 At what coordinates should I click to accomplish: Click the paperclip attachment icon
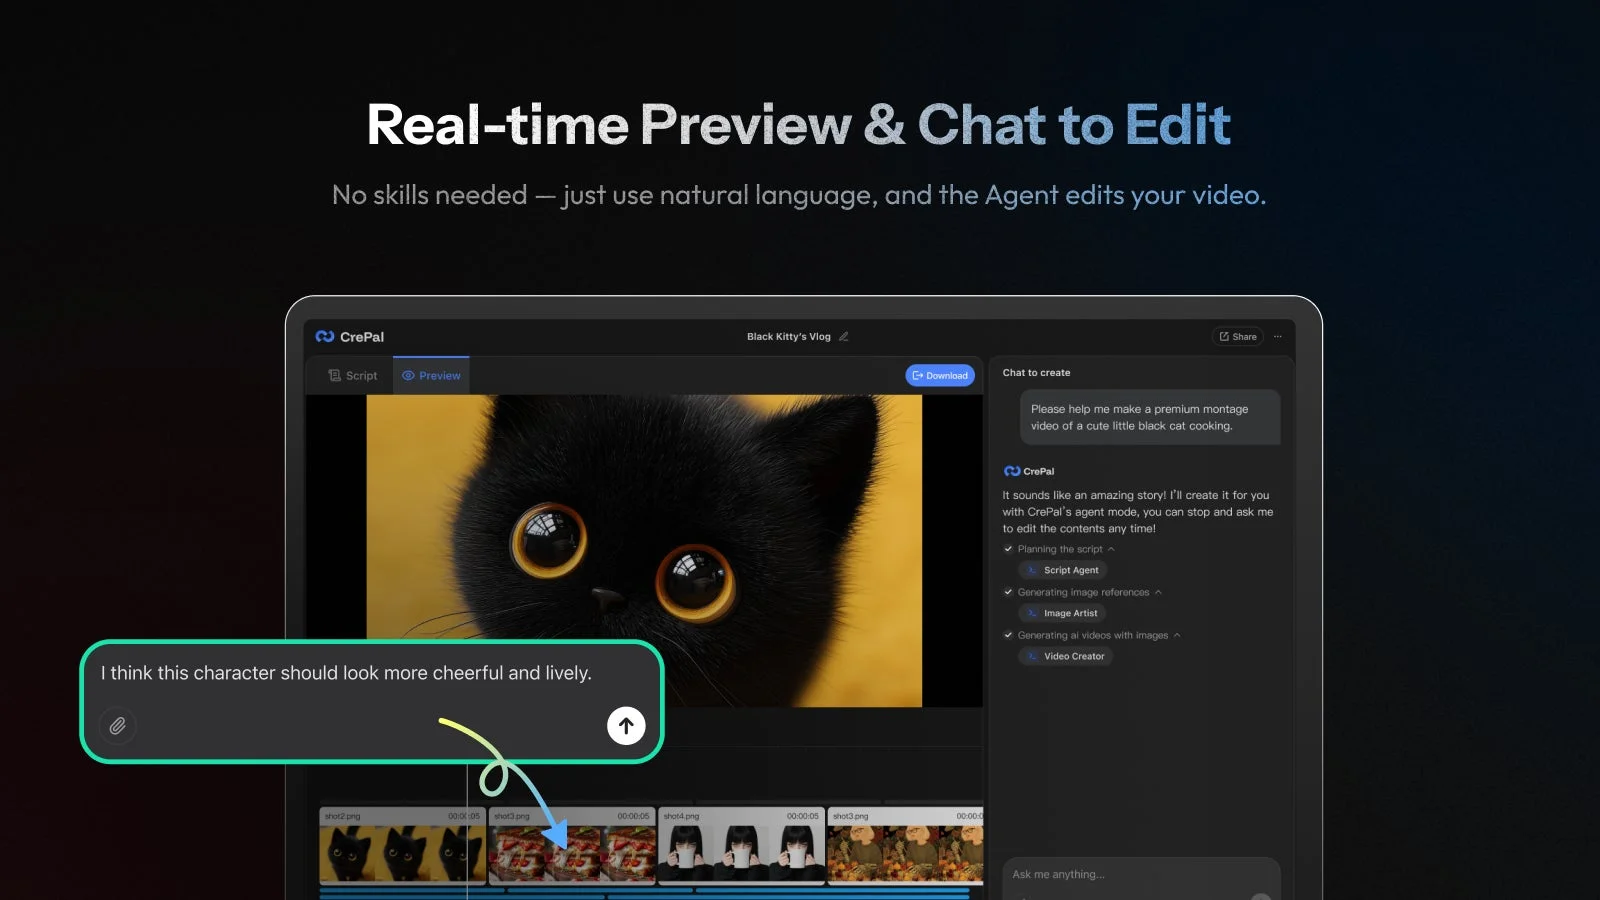click(x=118, y=726)
